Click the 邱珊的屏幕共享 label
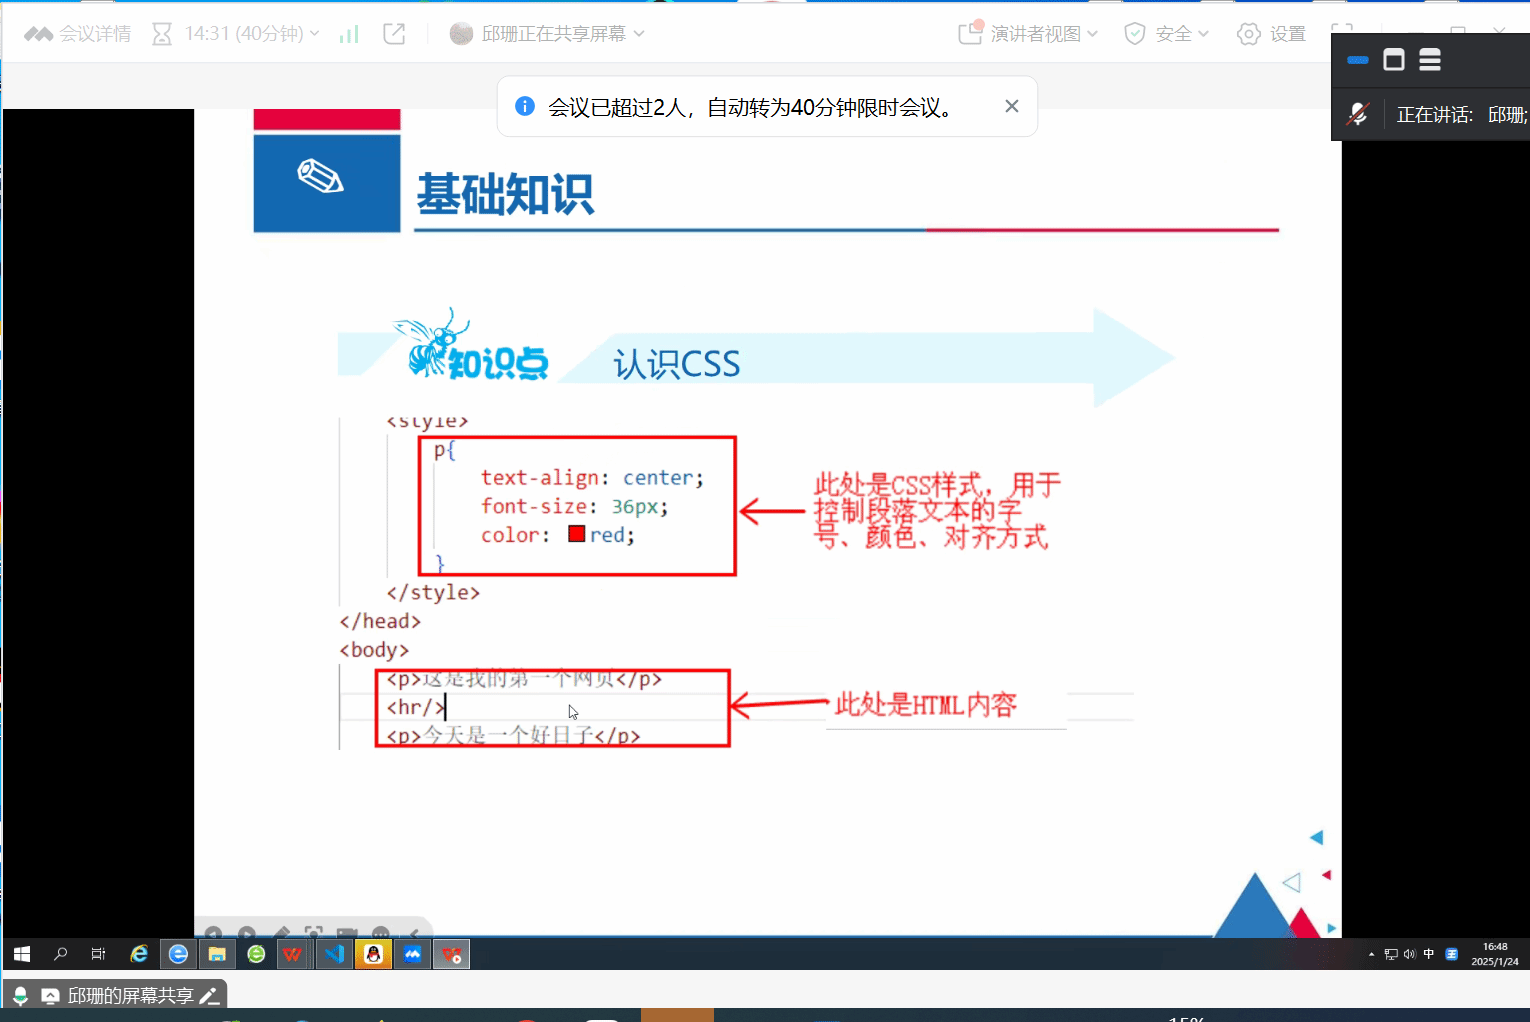Image resolution: width=1530 pixels, height=1022 pixels. point(130,996)
